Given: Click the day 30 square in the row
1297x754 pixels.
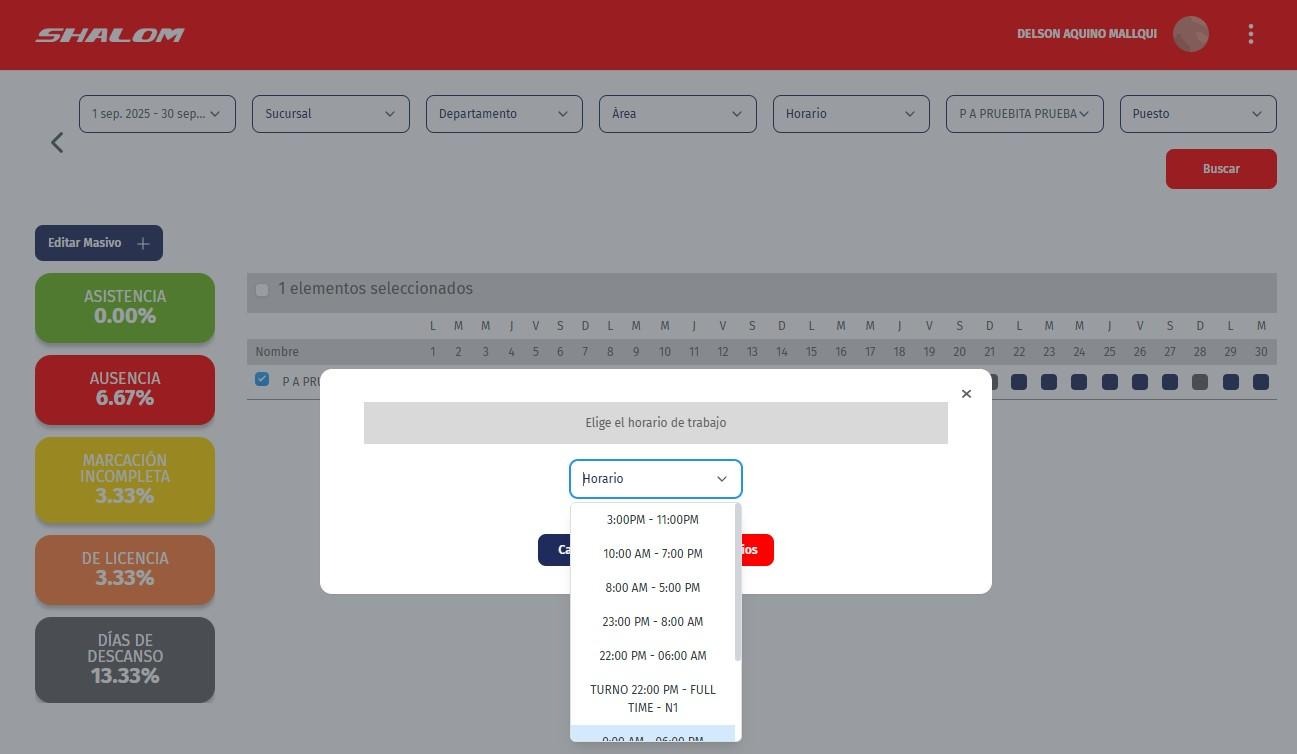Looking at the screenshot, I should coord(1260,382).
